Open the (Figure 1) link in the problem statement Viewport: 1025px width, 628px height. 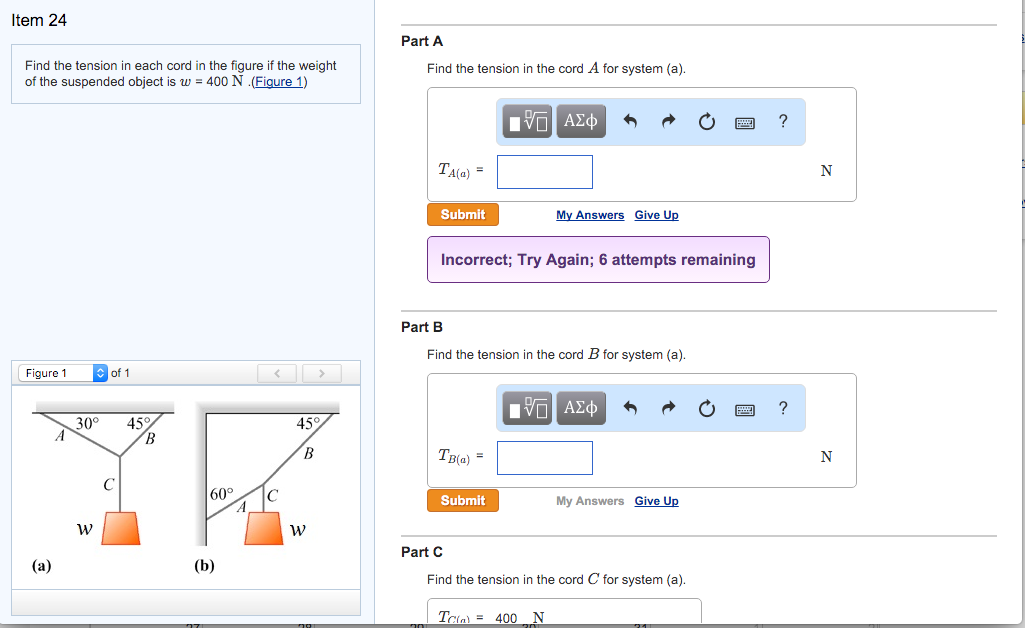(279, 81)
